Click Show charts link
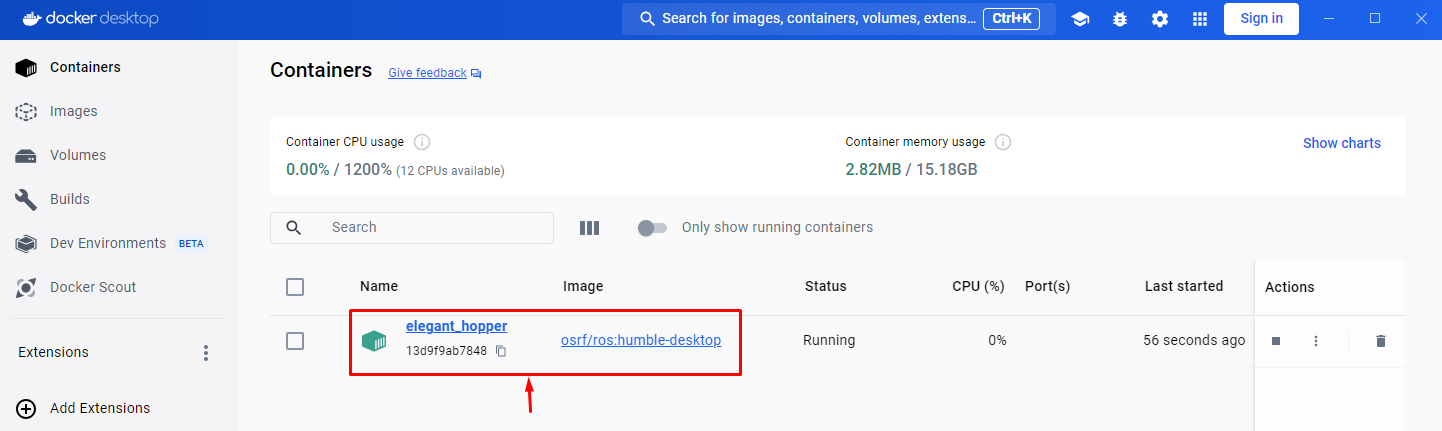 1341,143
